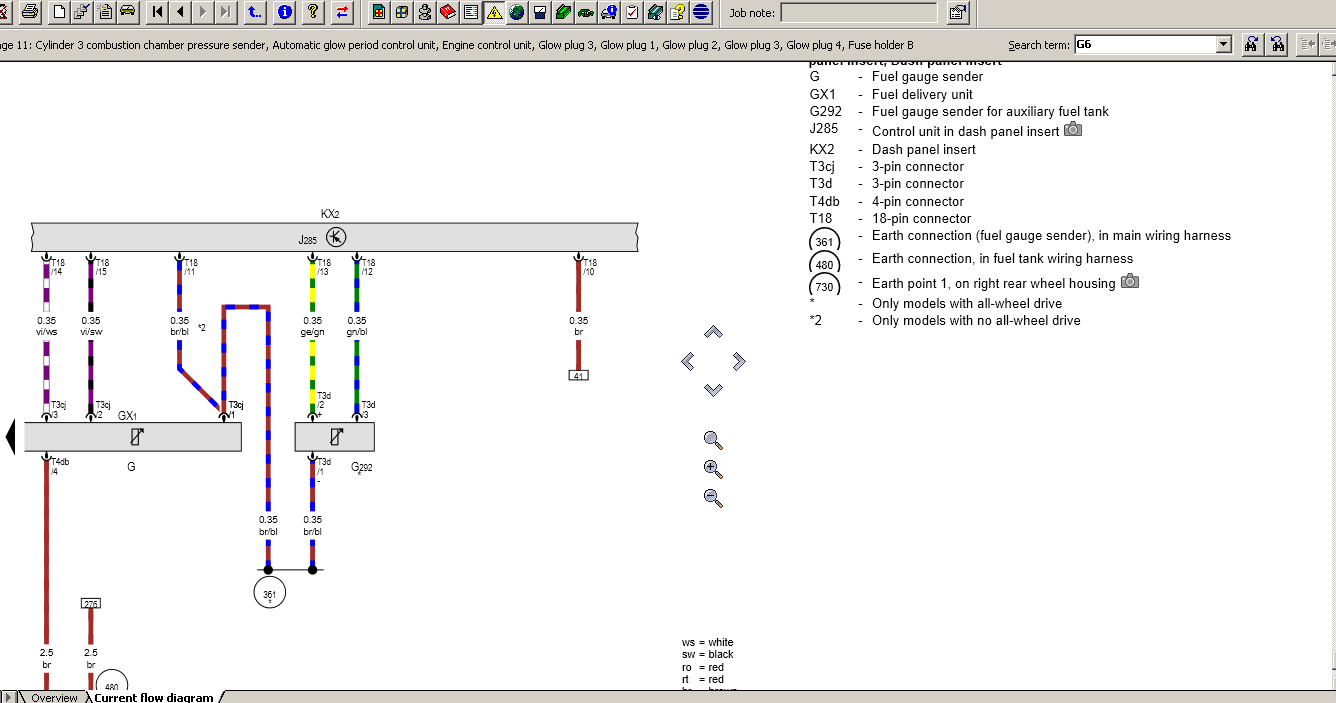Click the blank page toolbar icon
The image size is (1336, 703).
59,12
